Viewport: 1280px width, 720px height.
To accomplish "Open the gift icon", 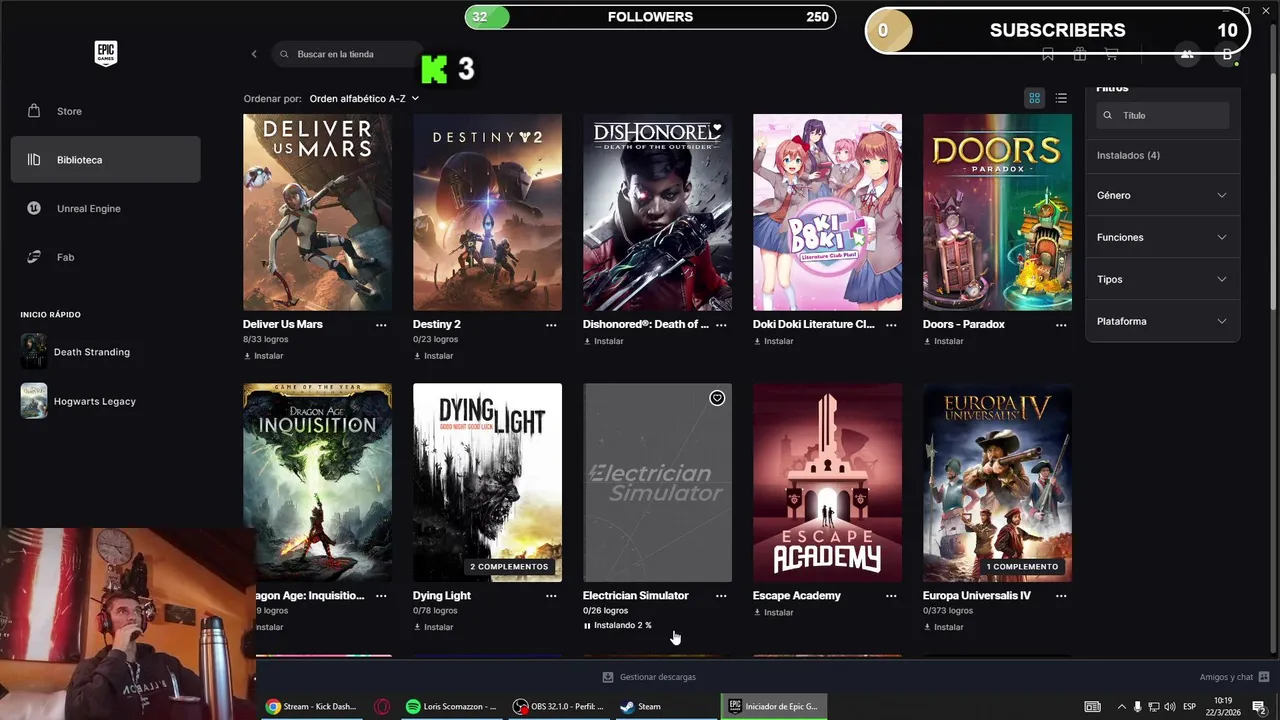I will coord(1080,55).
